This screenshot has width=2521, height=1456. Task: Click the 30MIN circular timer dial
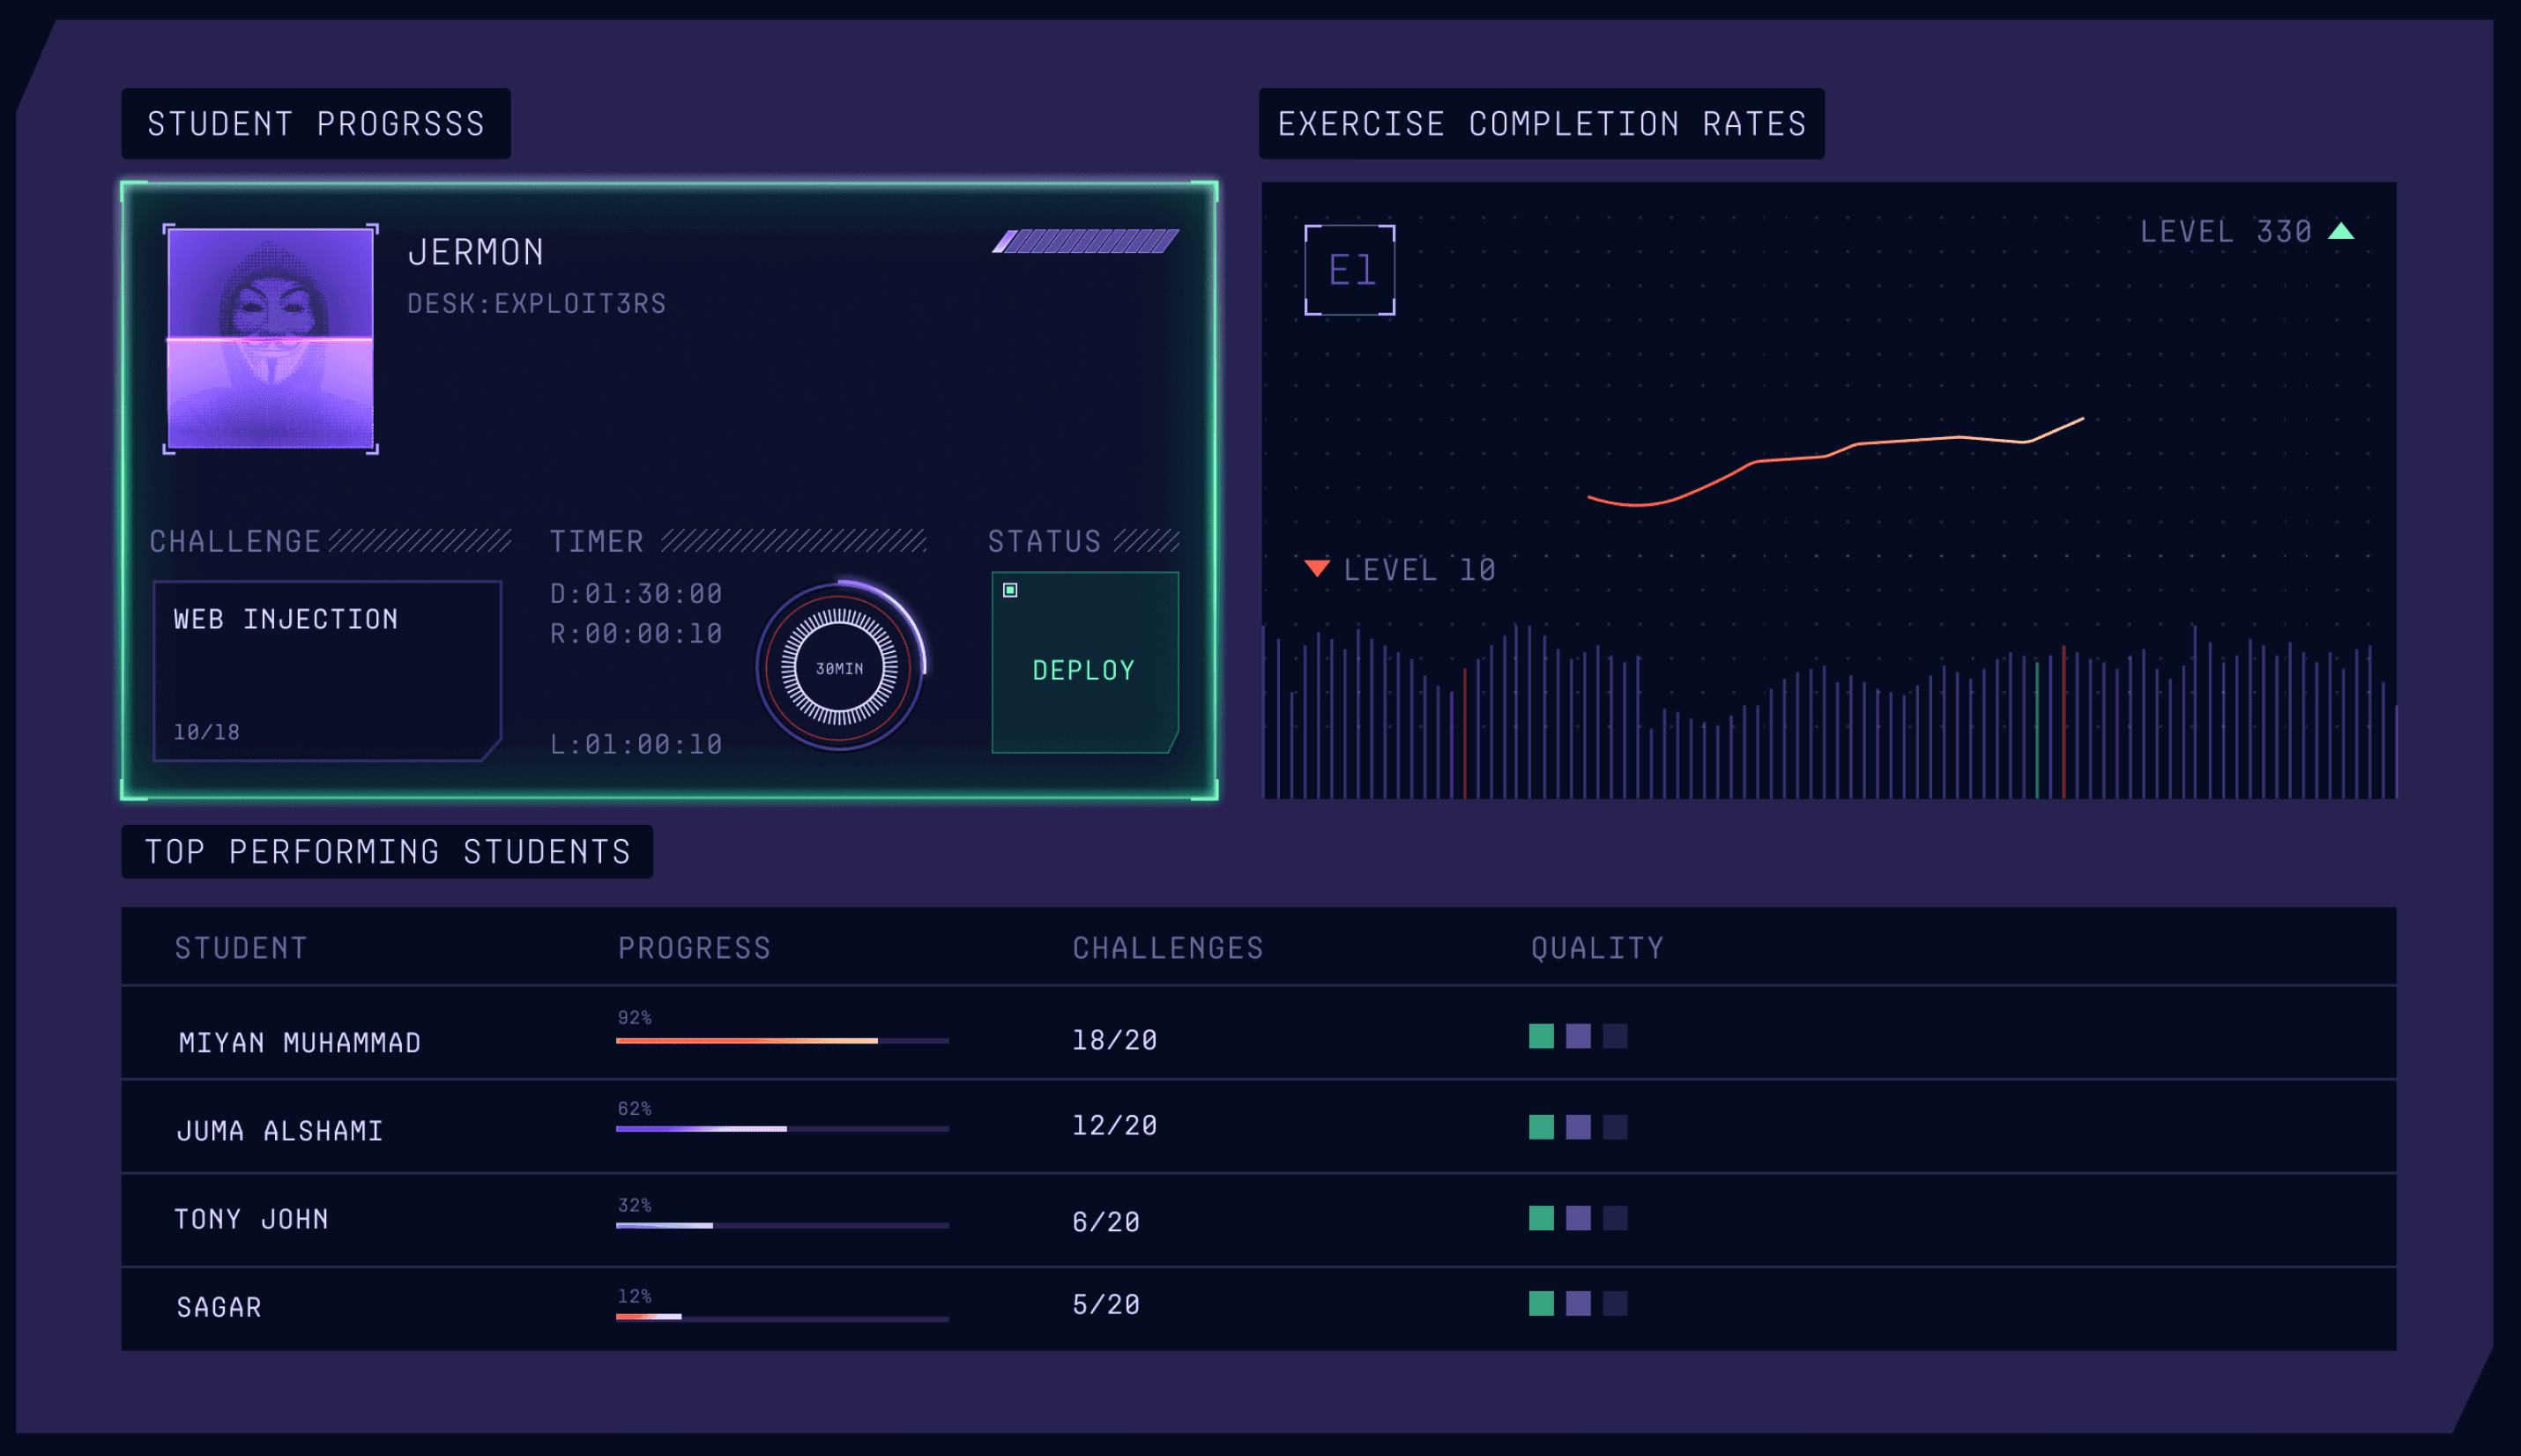[x=839, y=667]
